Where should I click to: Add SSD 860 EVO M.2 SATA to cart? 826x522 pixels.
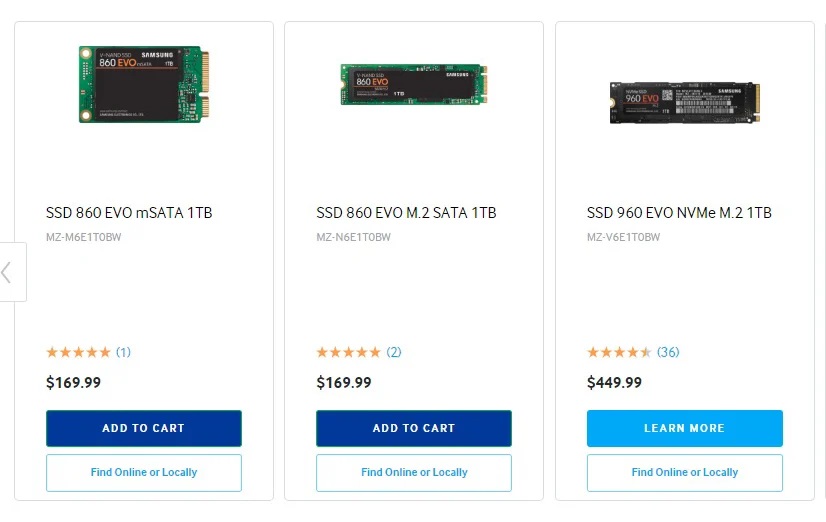(x=414, y=428)
